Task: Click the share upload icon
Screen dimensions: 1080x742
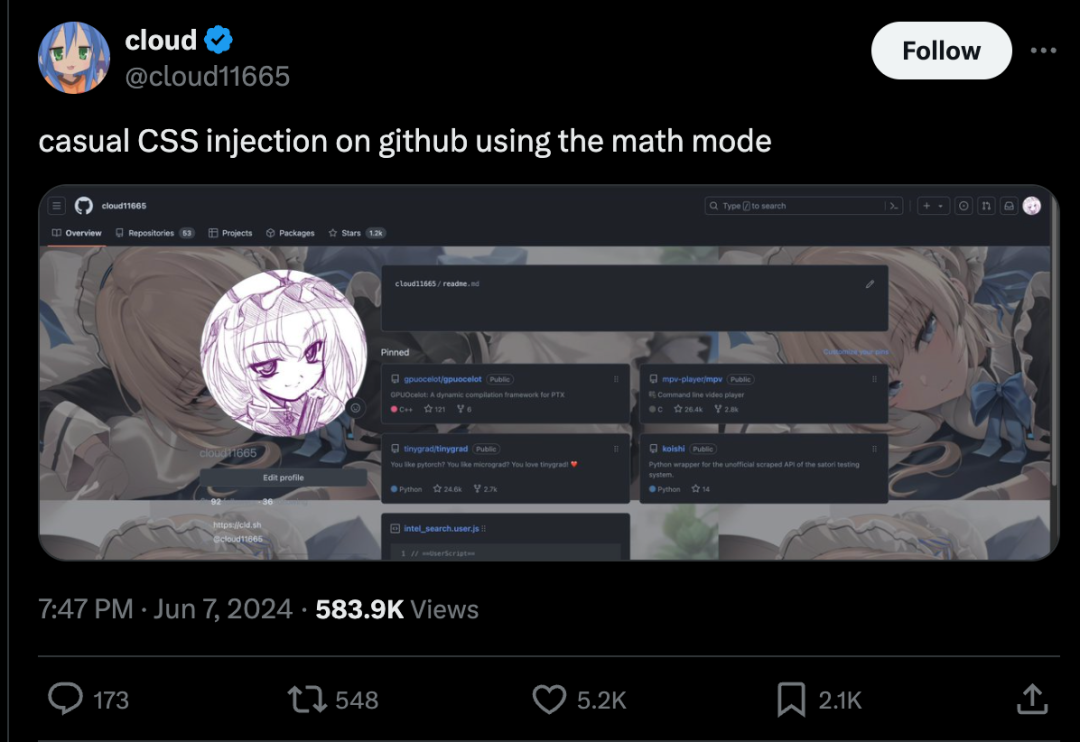Action: coord(1032,699)
